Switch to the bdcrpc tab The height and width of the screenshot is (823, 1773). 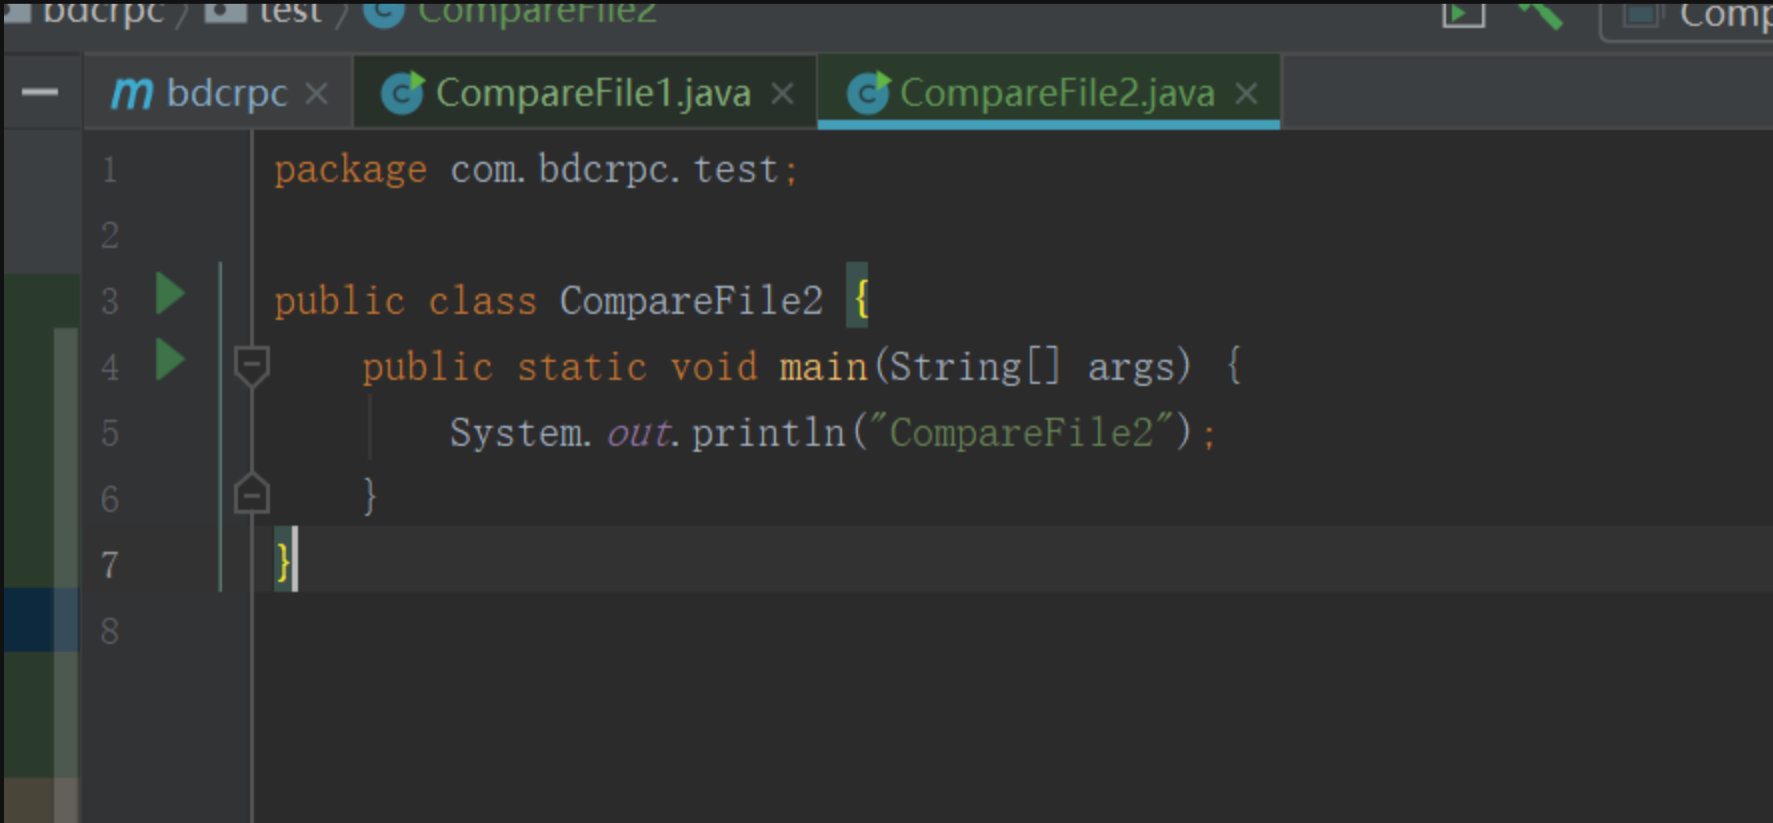(218, 93)
